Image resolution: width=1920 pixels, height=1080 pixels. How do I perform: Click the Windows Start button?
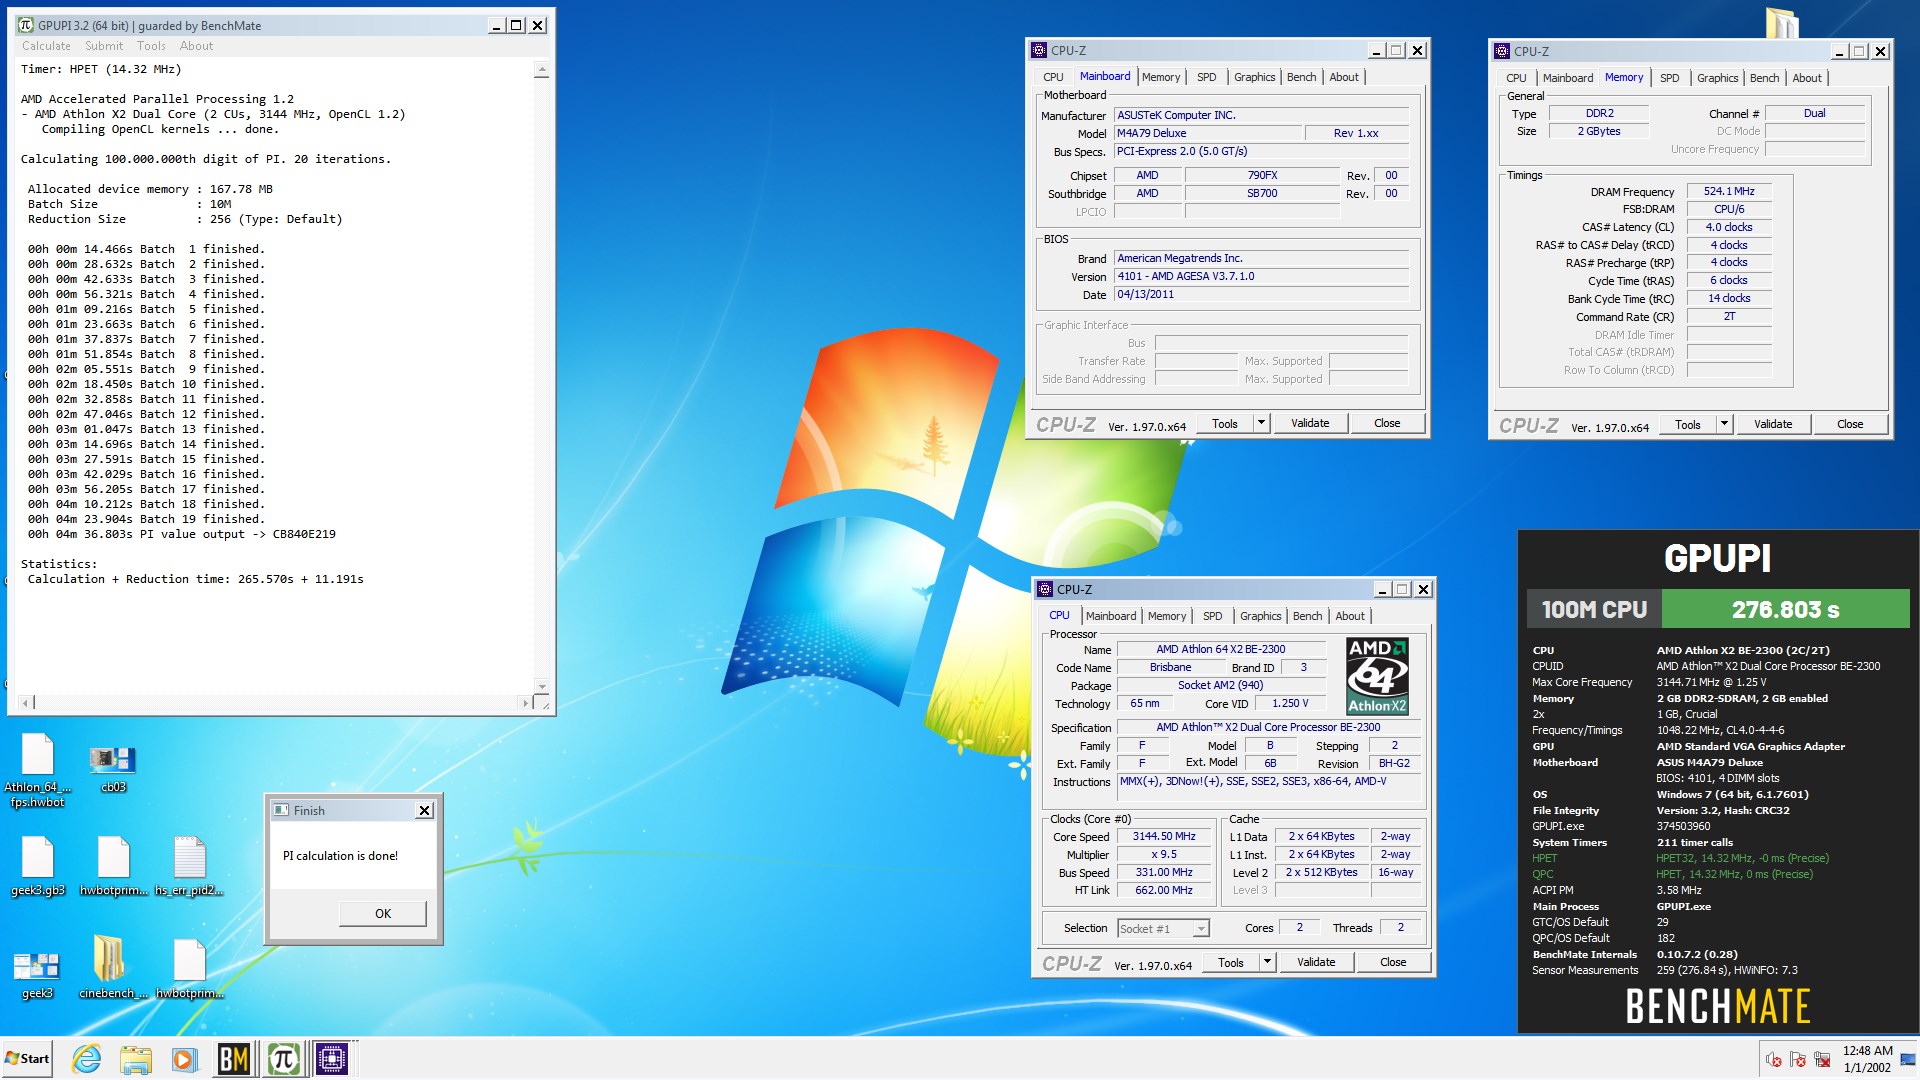[x=27, y=1058]
